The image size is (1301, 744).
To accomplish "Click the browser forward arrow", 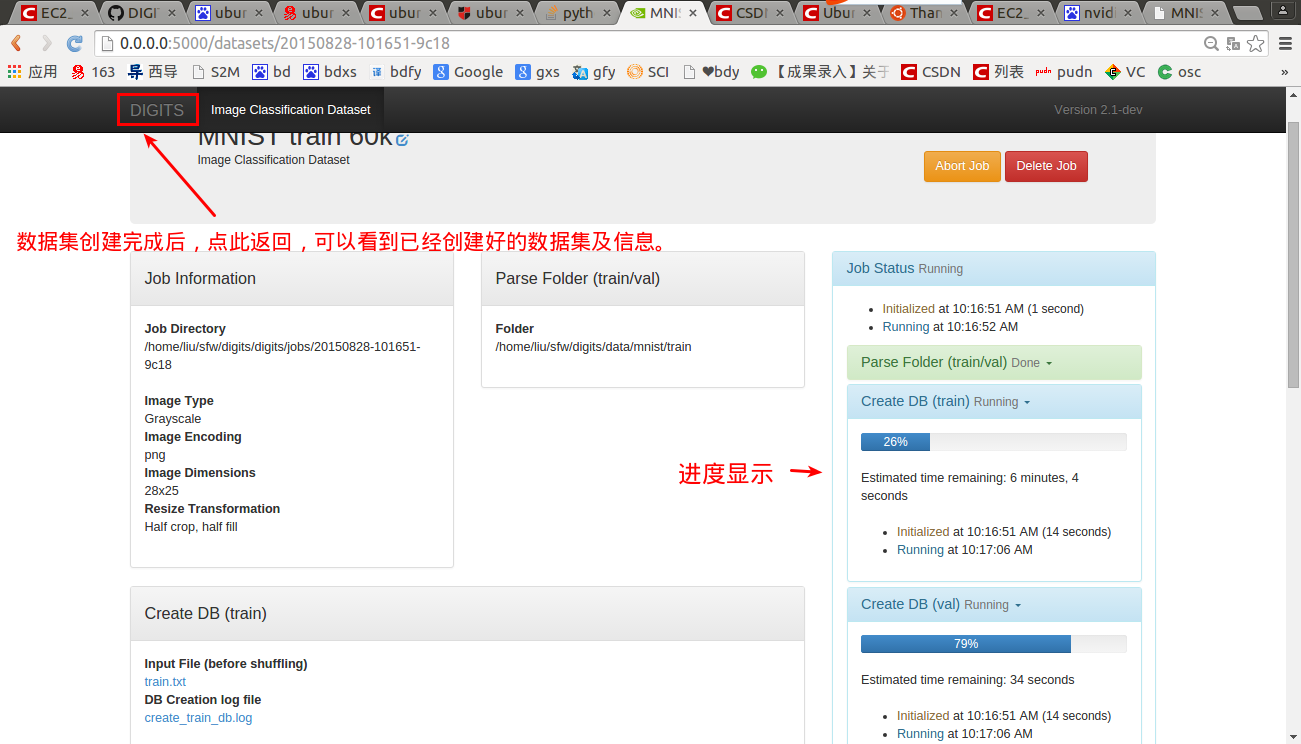I will 46,44.
